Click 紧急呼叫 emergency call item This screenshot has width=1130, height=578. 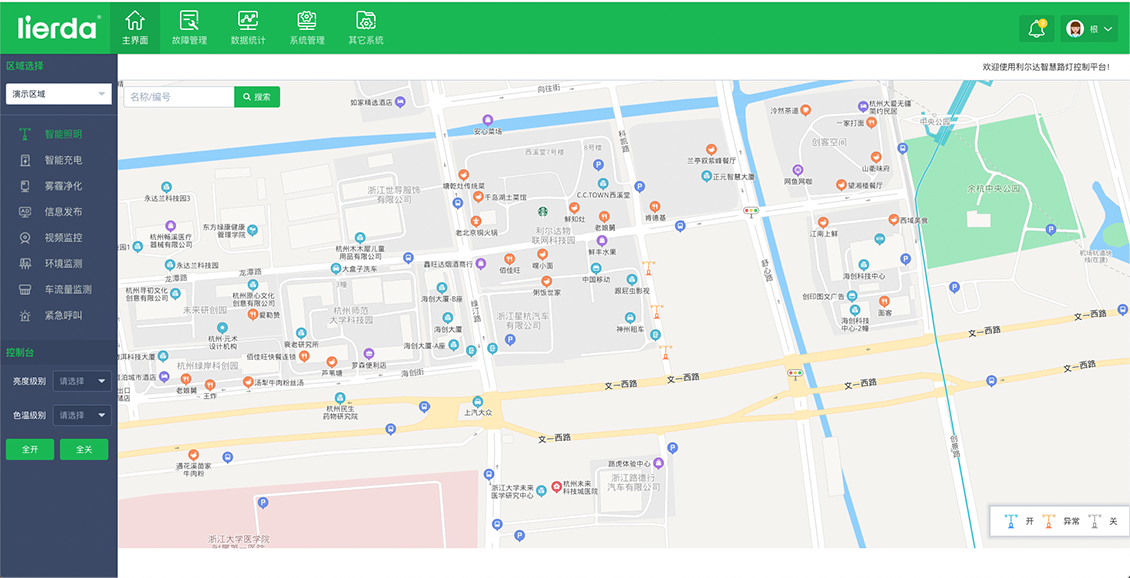(62, 316)
